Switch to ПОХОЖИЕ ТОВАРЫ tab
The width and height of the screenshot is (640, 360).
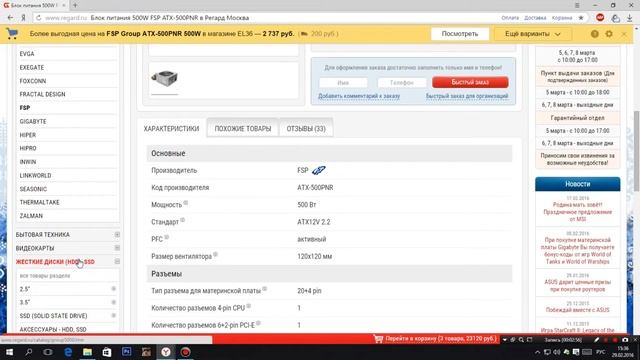point(243,129)
